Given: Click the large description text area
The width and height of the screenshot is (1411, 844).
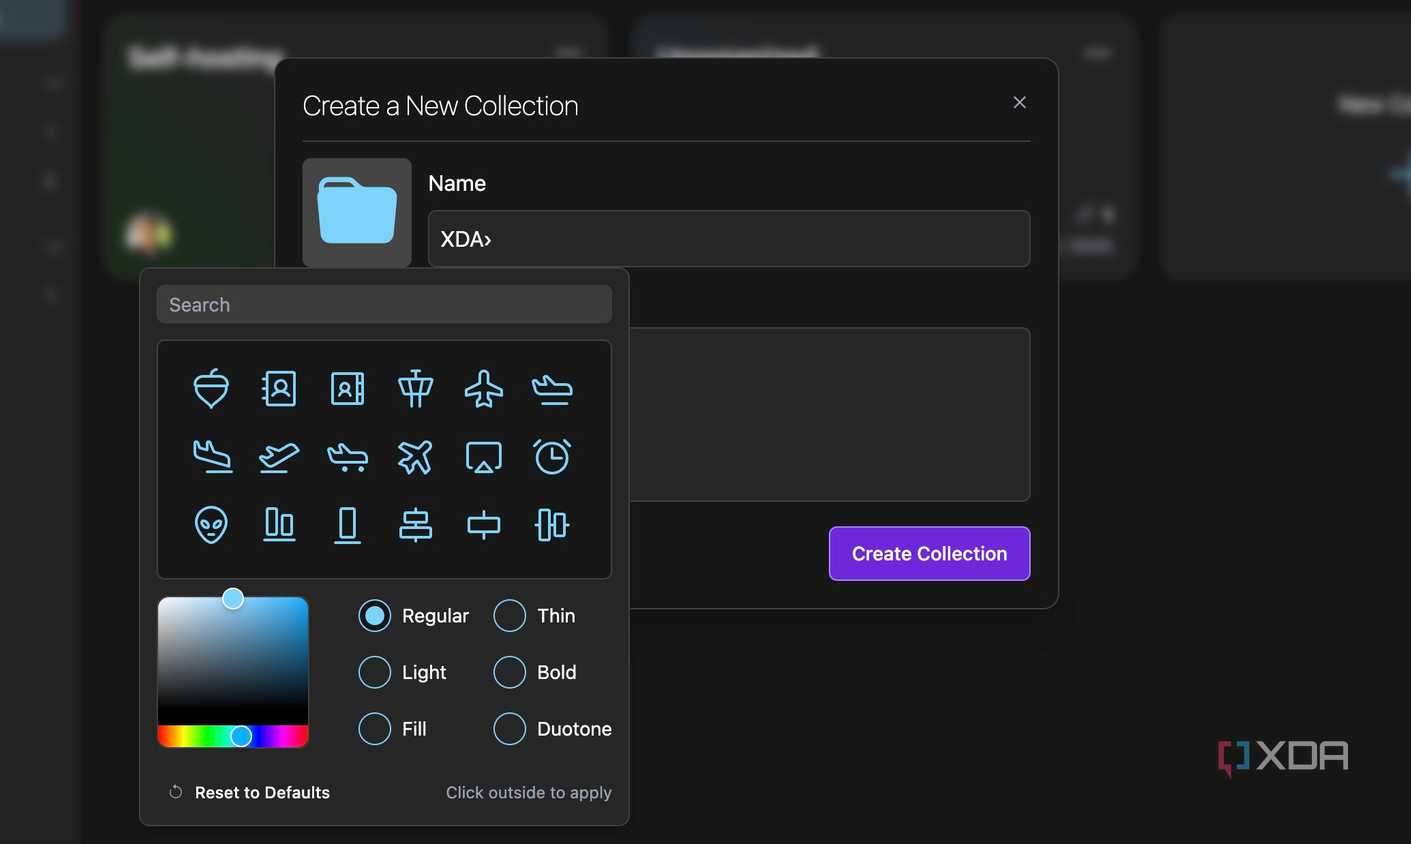Looking at the screenshot, I should [830, 414].
